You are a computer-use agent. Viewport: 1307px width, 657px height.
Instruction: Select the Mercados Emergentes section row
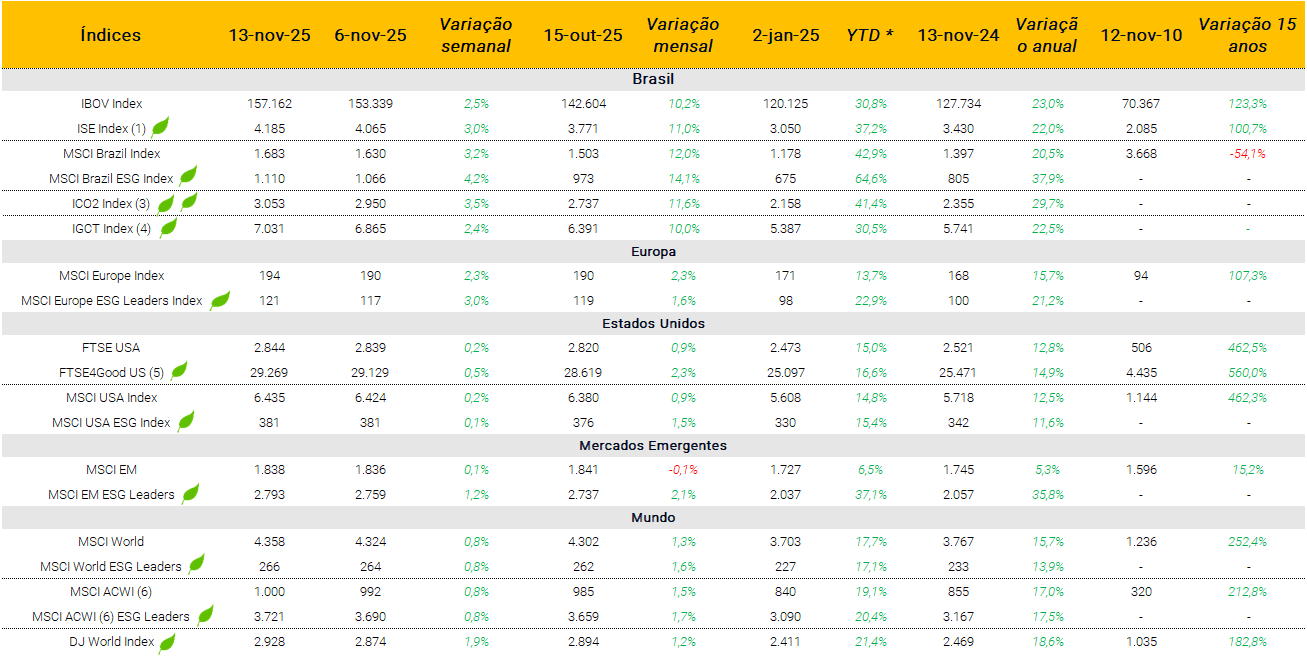[x=653, y=445]
